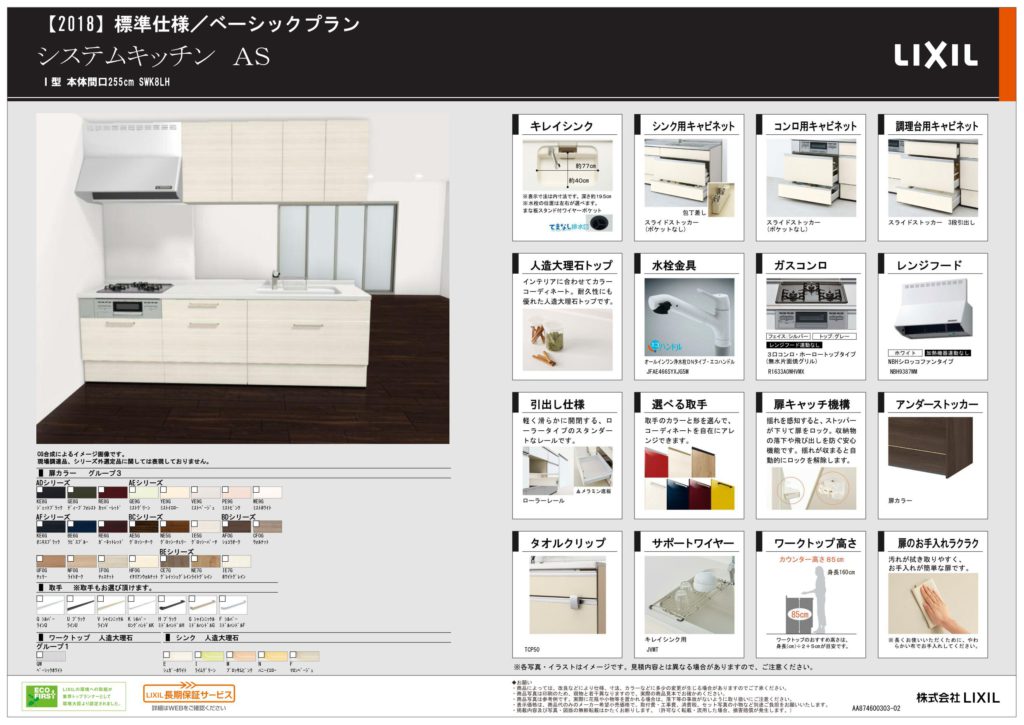Click the キレイシンク card heading
Viewport: 1024px width, 725px height.
(x=562, y=126)
